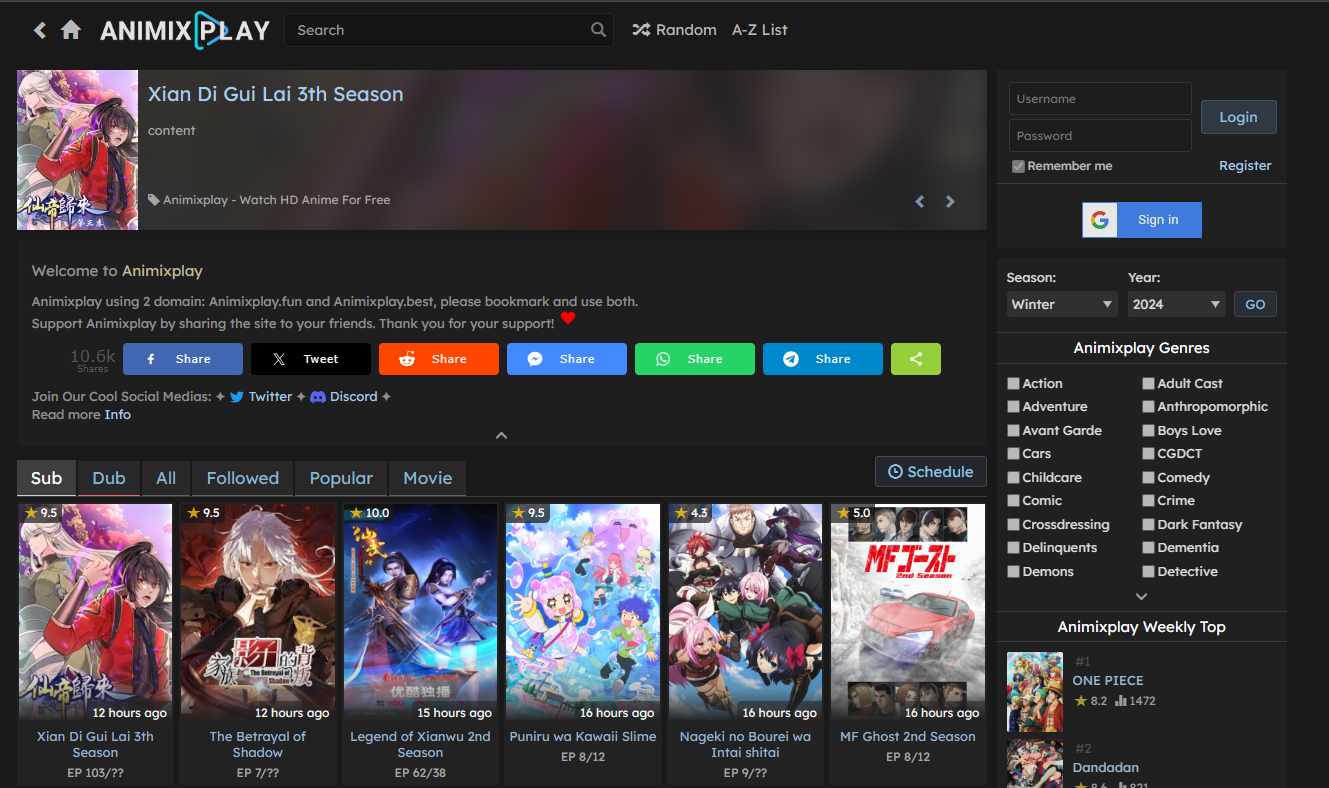1329x788 pixels.
Task: Check the Avant Garde genre
Action: click(1013, 431)
